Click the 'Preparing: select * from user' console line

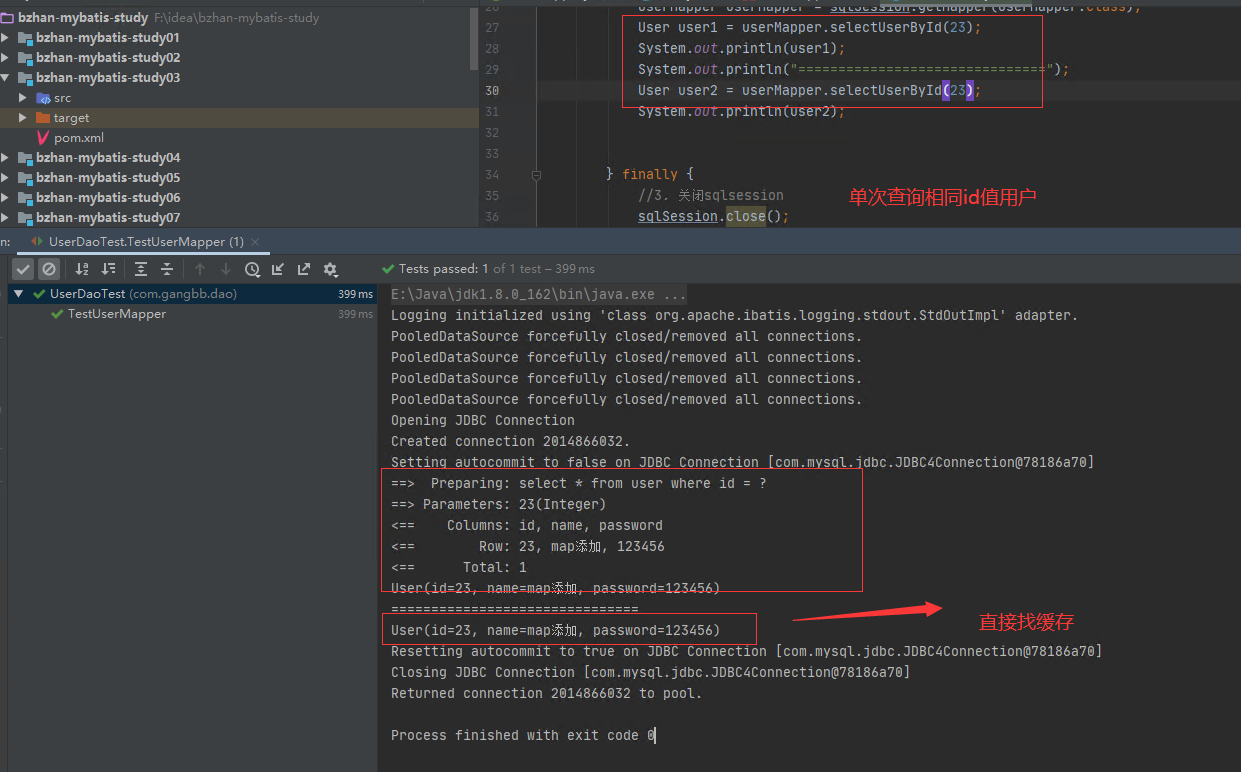click(x=579, y=483)
